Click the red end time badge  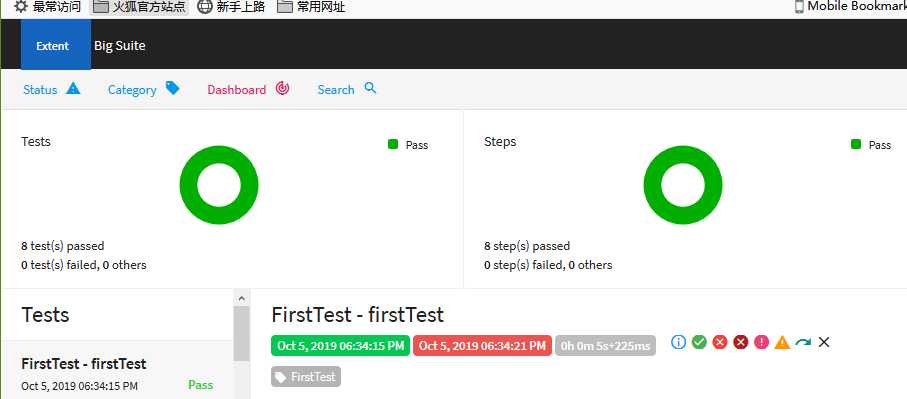482,346
